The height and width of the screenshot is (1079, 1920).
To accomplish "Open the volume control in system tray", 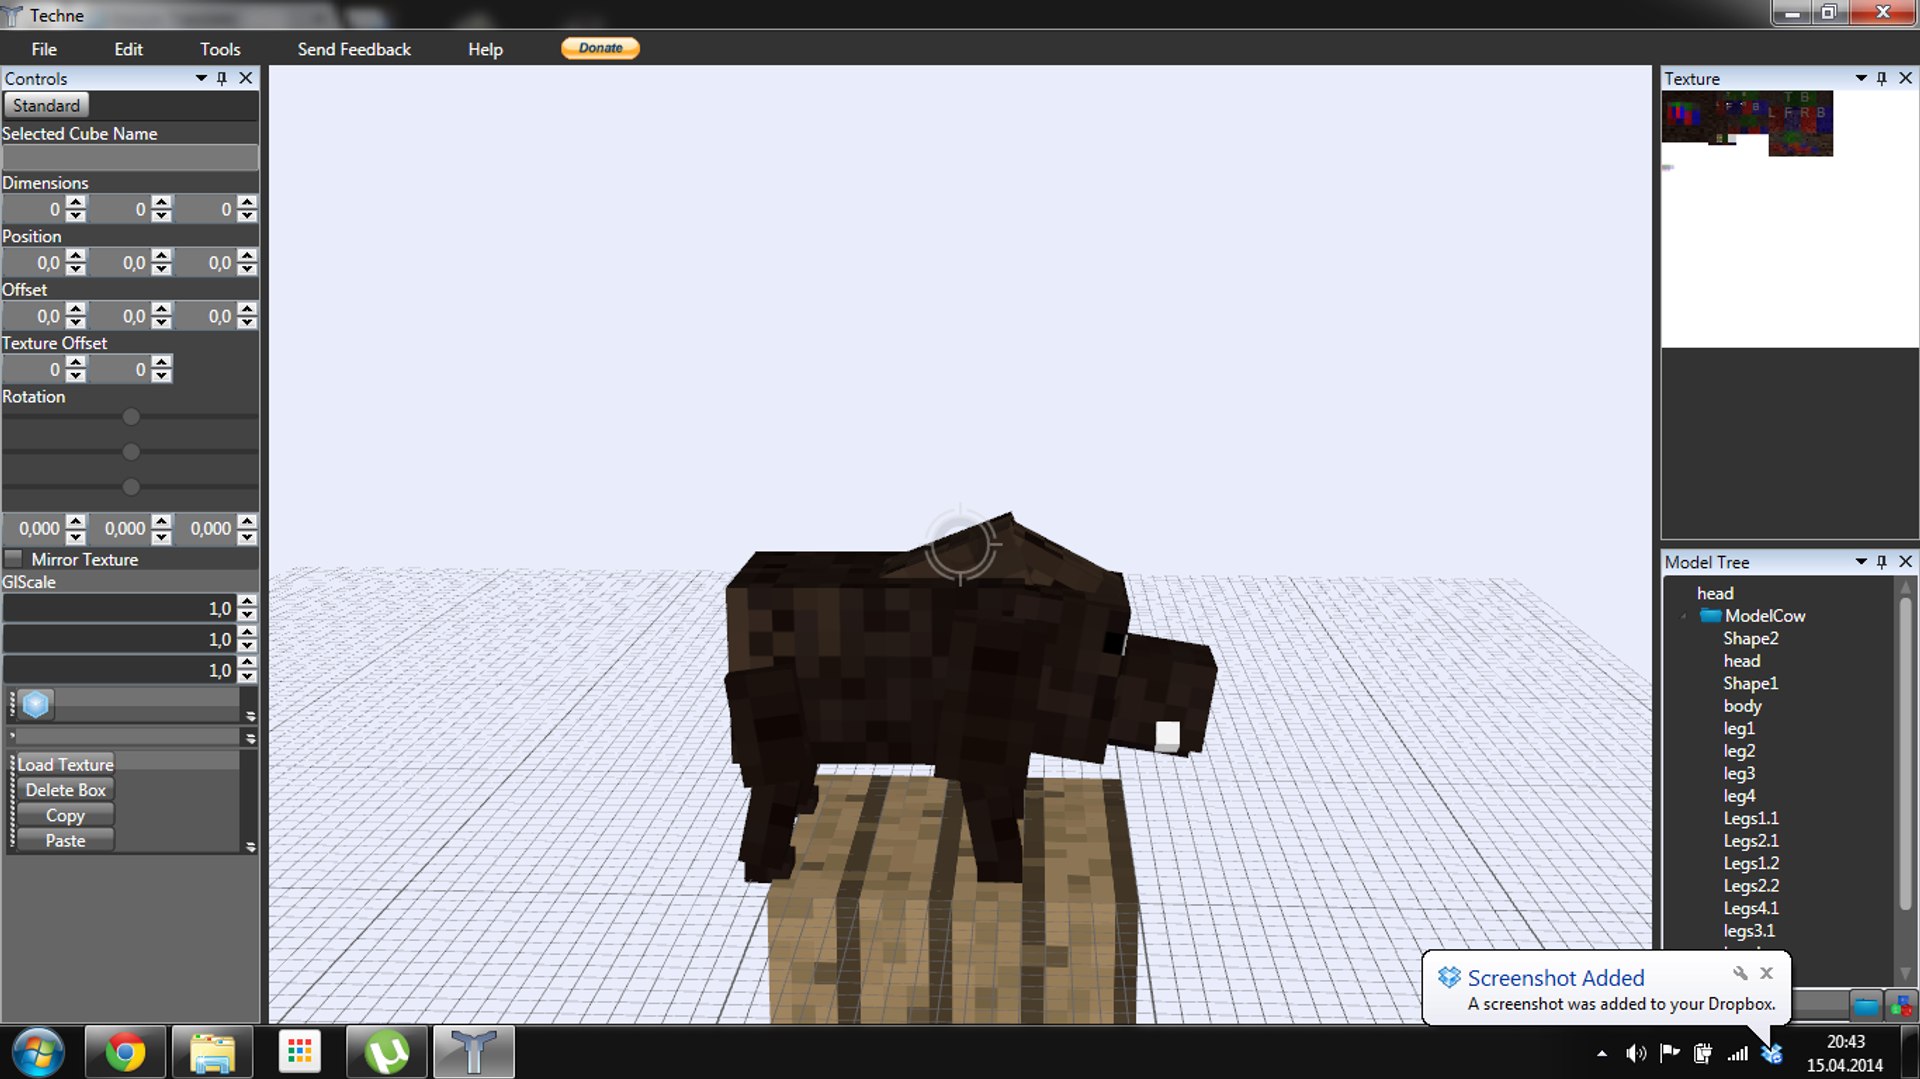I will [x=1636, y=1053].
